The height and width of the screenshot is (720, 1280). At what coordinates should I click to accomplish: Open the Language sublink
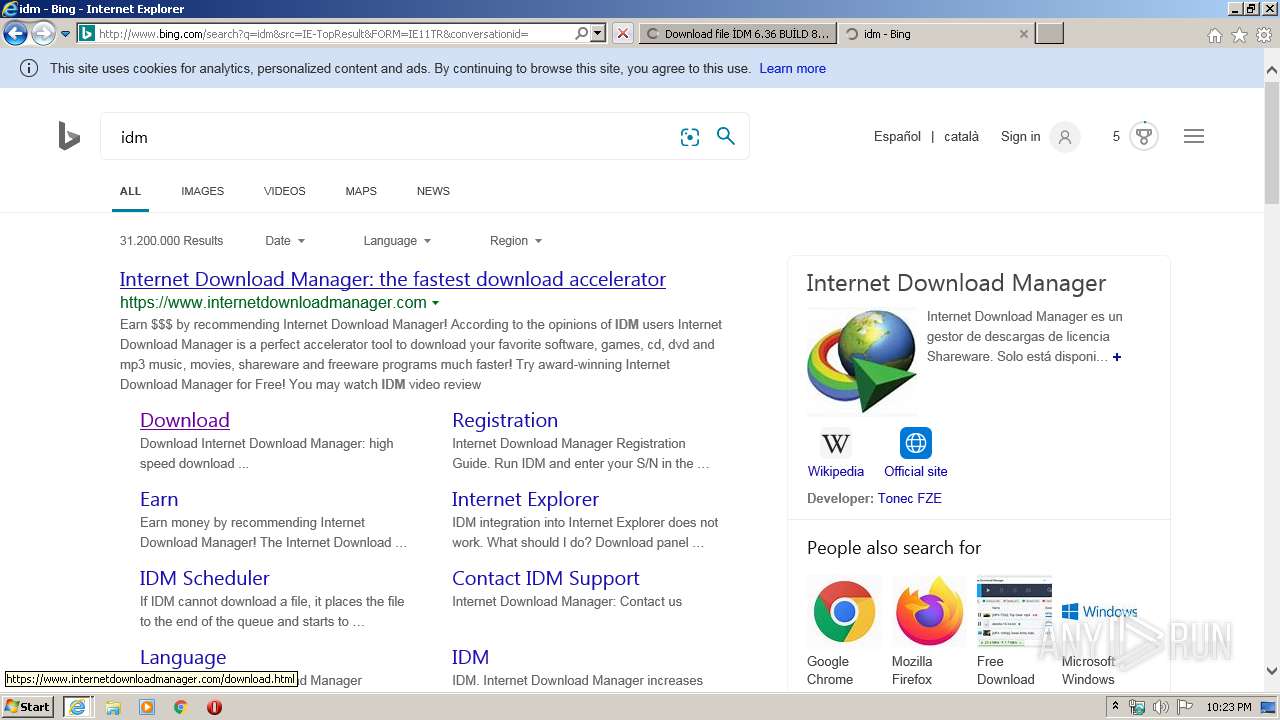(183, 657)
